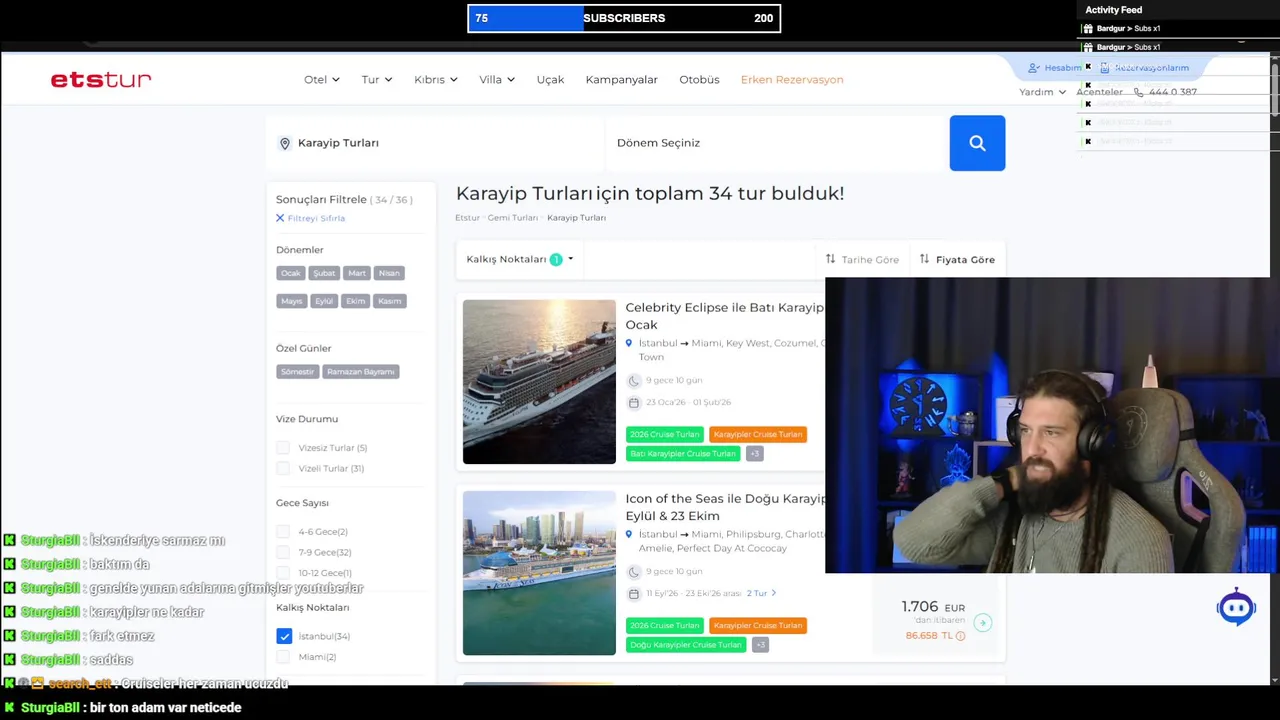Check the 7-9 Gece(32) filter
1280x720 pixels.
click(x=283, y=553)
